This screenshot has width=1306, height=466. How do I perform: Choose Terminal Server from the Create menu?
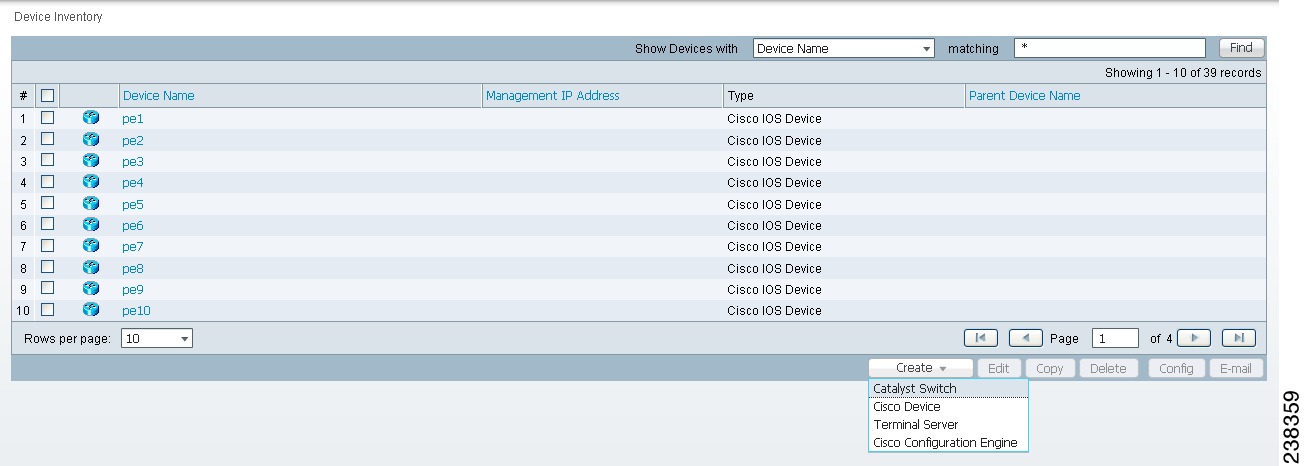(948, 425)
